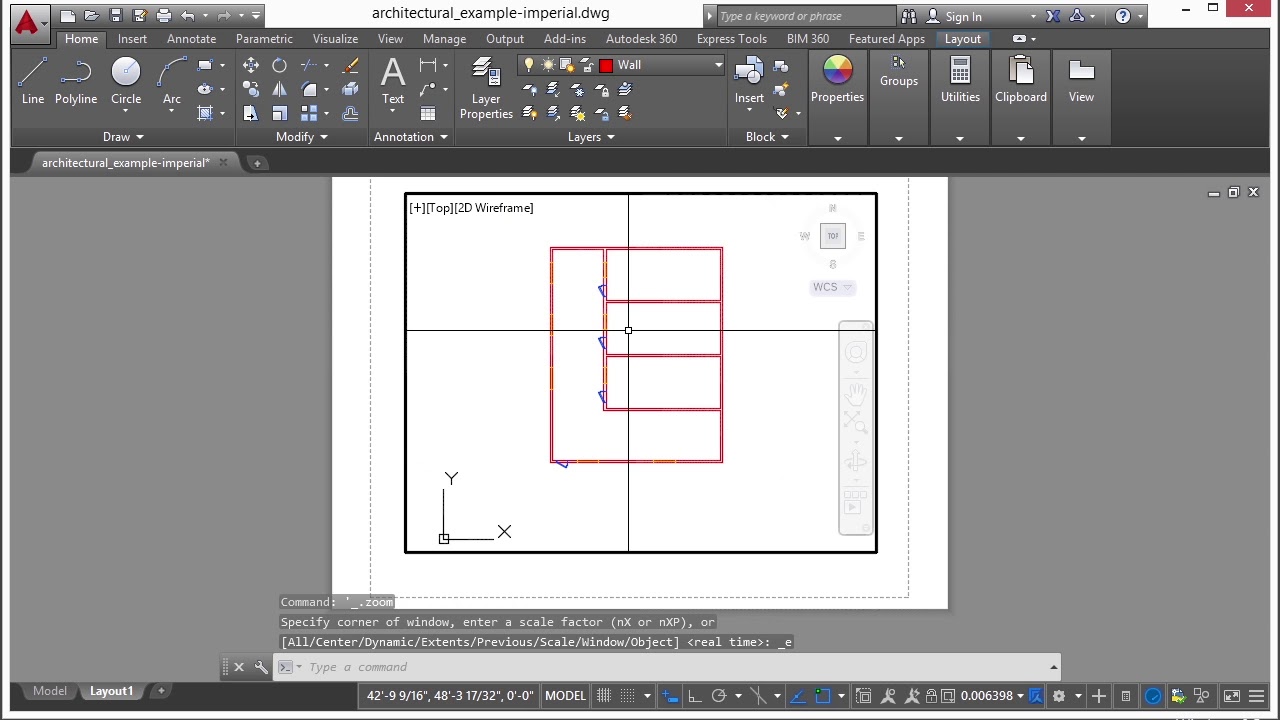Click the Open folder icon in quick access
The width and height of the screenshot is (1280, 720).
[91, 16]
